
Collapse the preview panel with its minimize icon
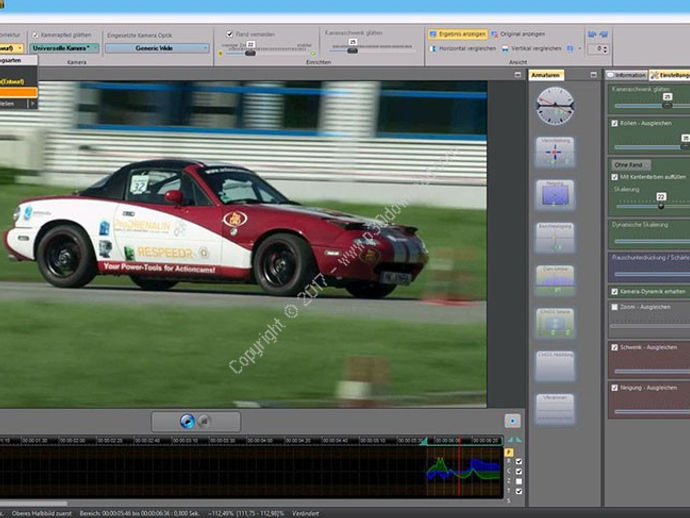(x=518, y=75)
